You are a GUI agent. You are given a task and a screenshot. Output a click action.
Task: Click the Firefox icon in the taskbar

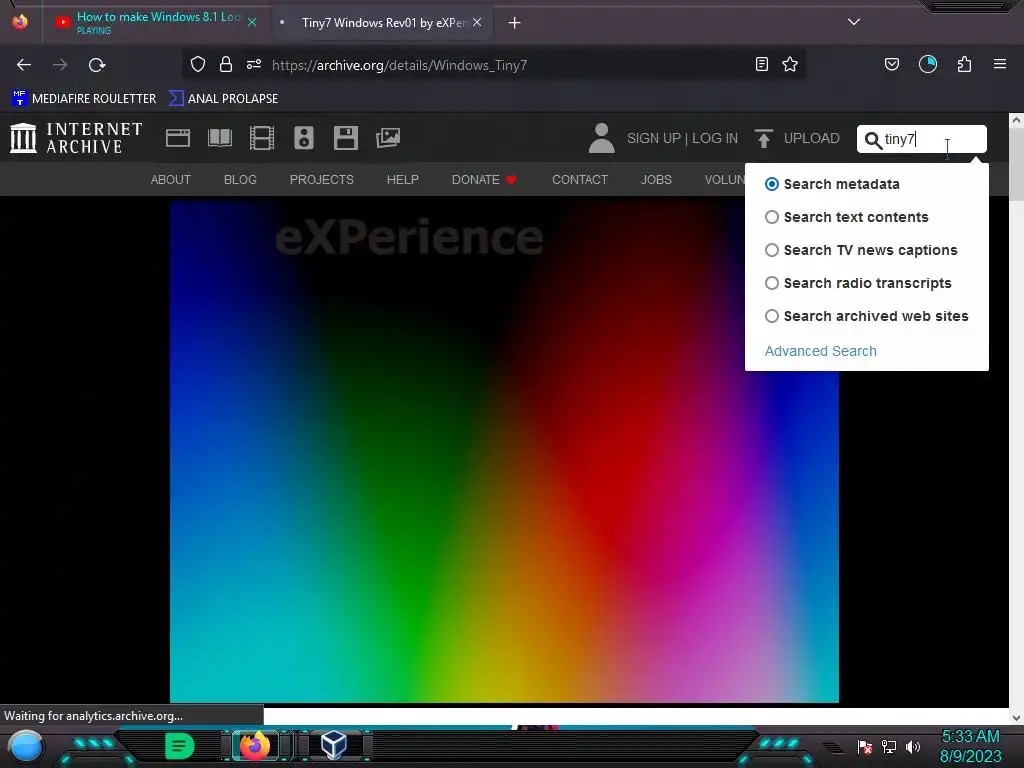pyautogui.click(x=255, y=745)
